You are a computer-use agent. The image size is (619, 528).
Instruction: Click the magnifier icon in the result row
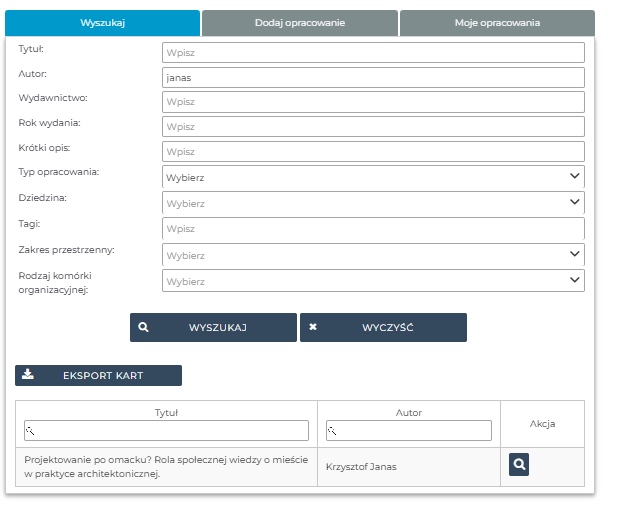pos(518,465)
